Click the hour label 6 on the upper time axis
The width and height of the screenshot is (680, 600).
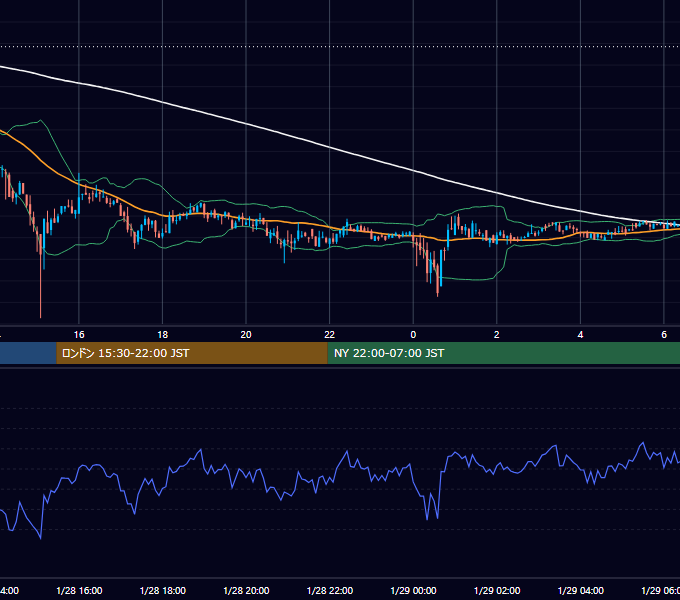tap(664, 335)
